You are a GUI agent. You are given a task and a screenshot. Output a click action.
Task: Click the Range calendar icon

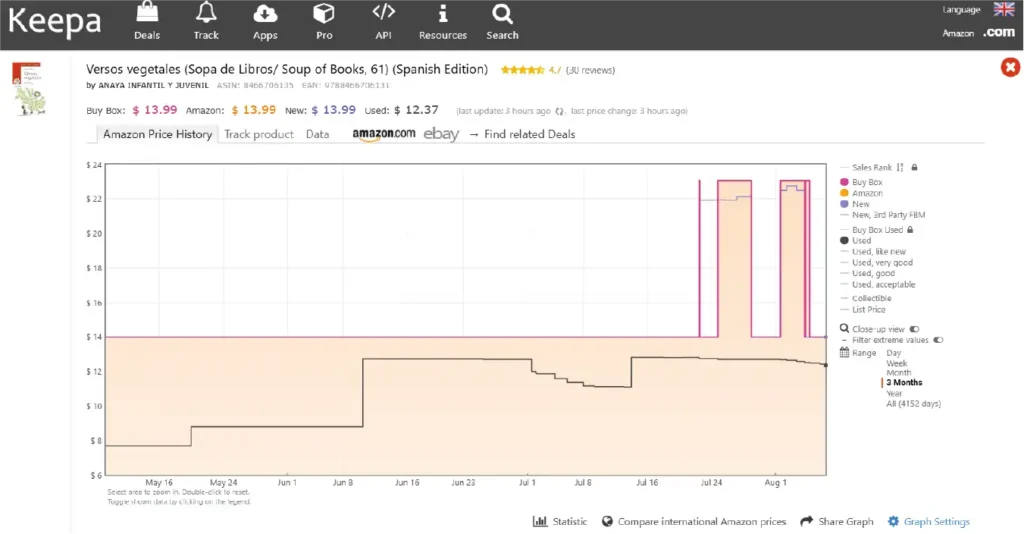(x=844, y=353)
